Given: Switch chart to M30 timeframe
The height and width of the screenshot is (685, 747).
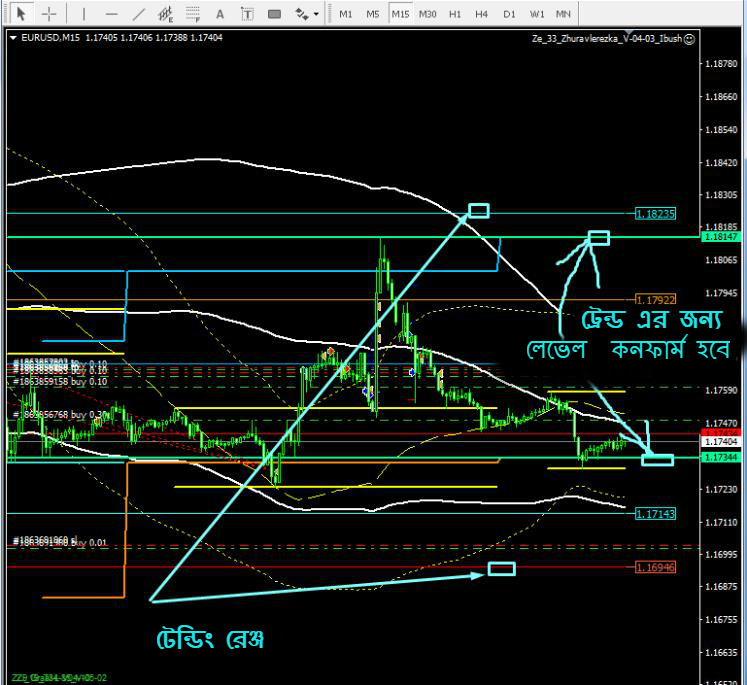Looking at the screenshot, I should coord(427,14).
